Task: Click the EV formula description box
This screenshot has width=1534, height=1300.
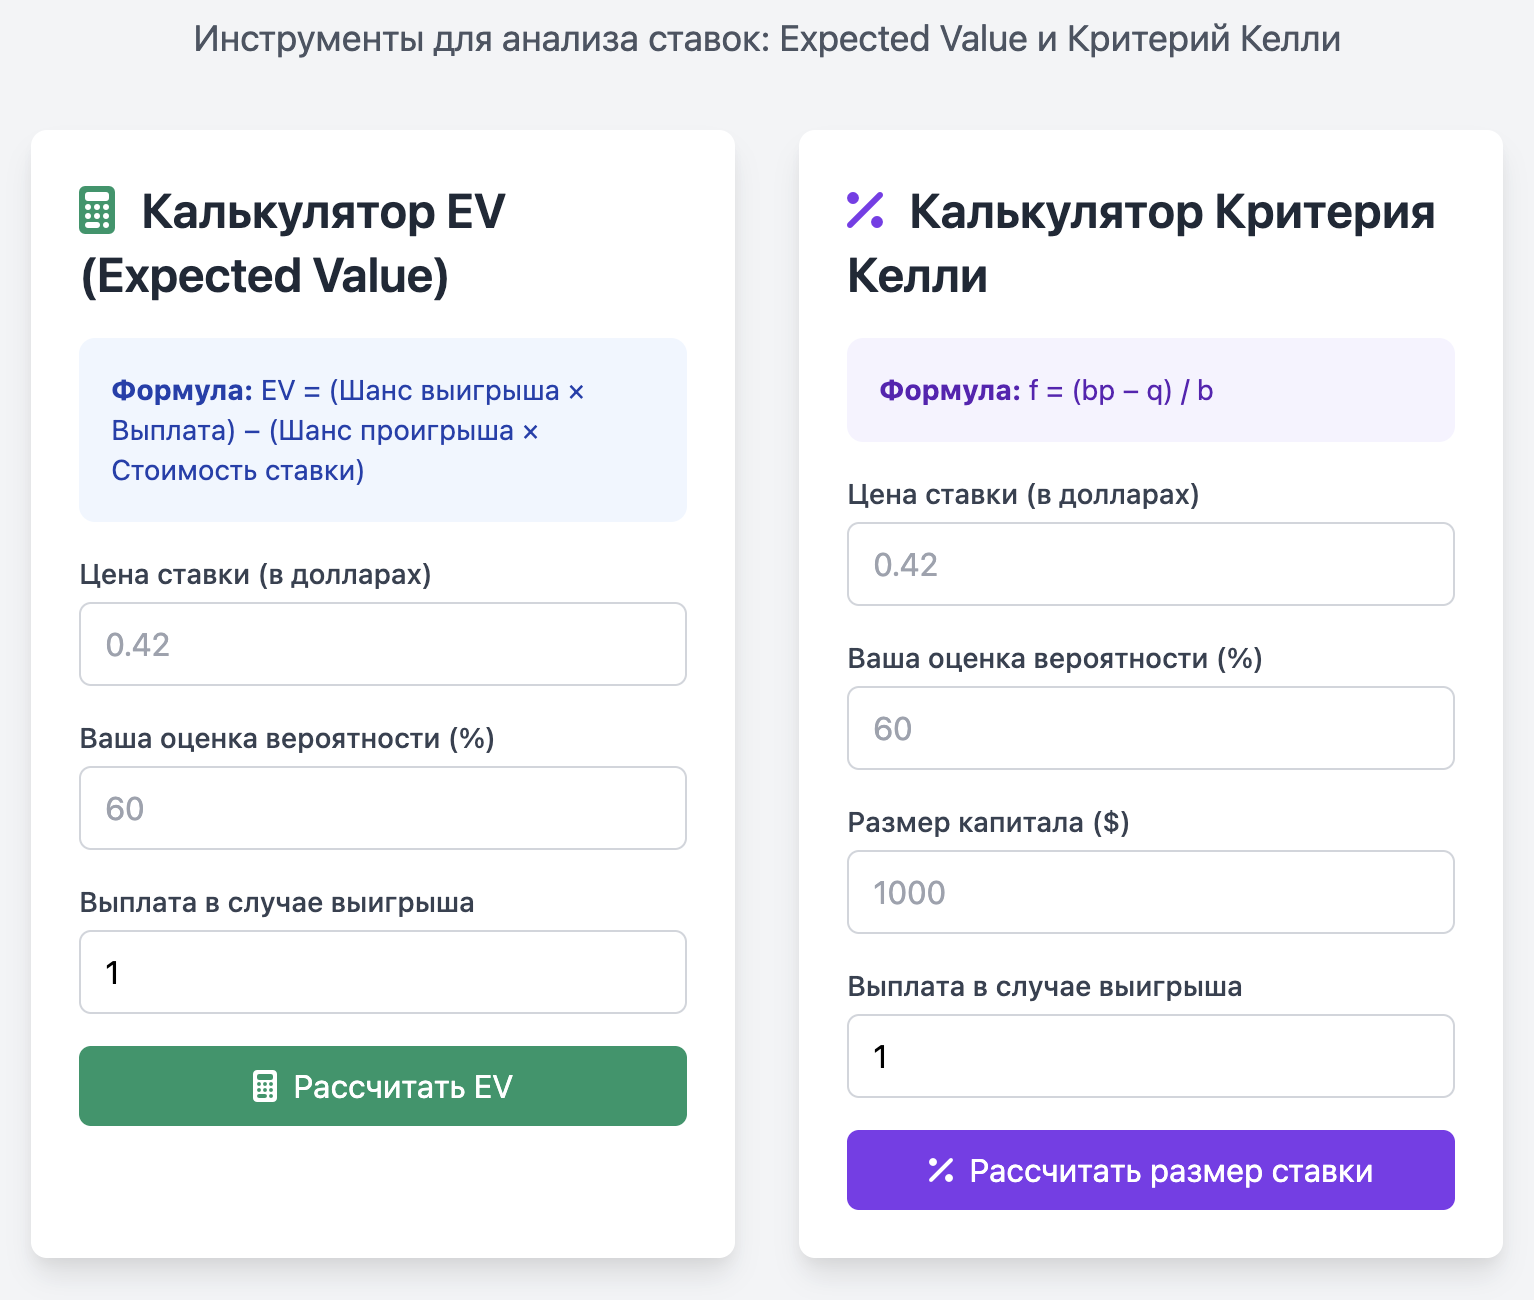Action: tap(382, 430)
